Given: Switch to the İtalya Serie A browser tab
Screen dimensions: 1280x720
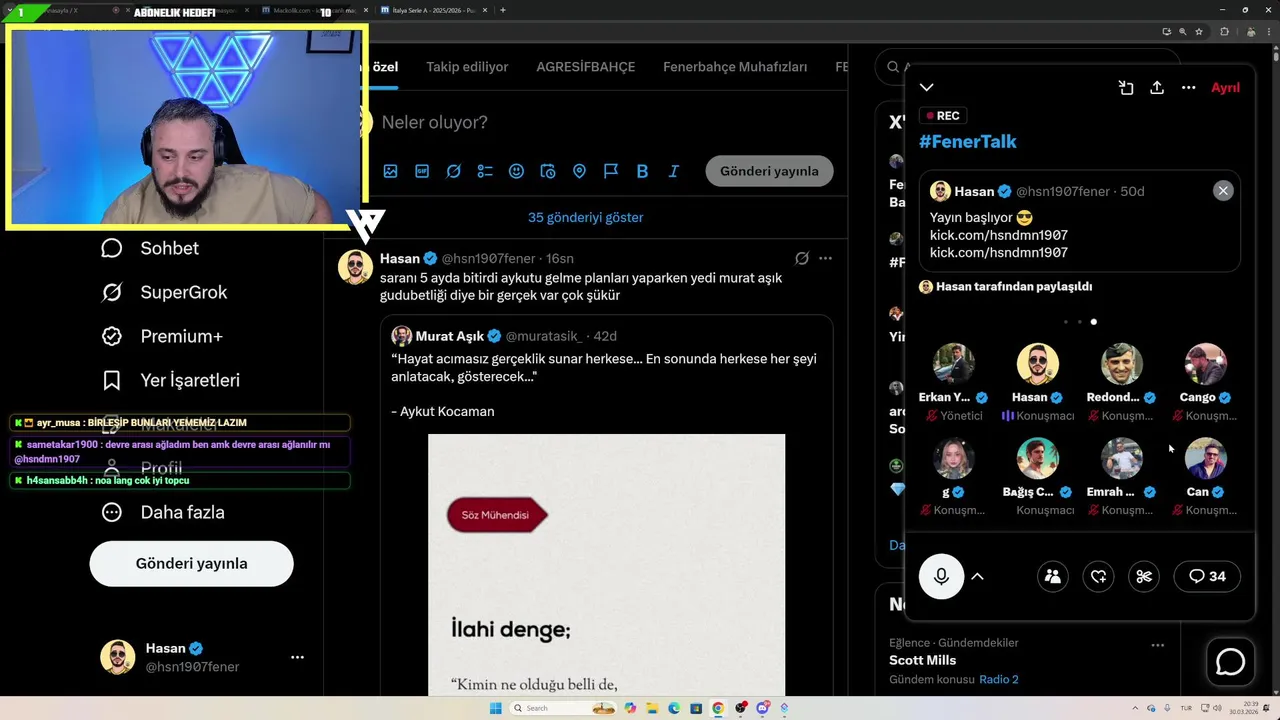Looking at the screenshot, I should (433, 10).
